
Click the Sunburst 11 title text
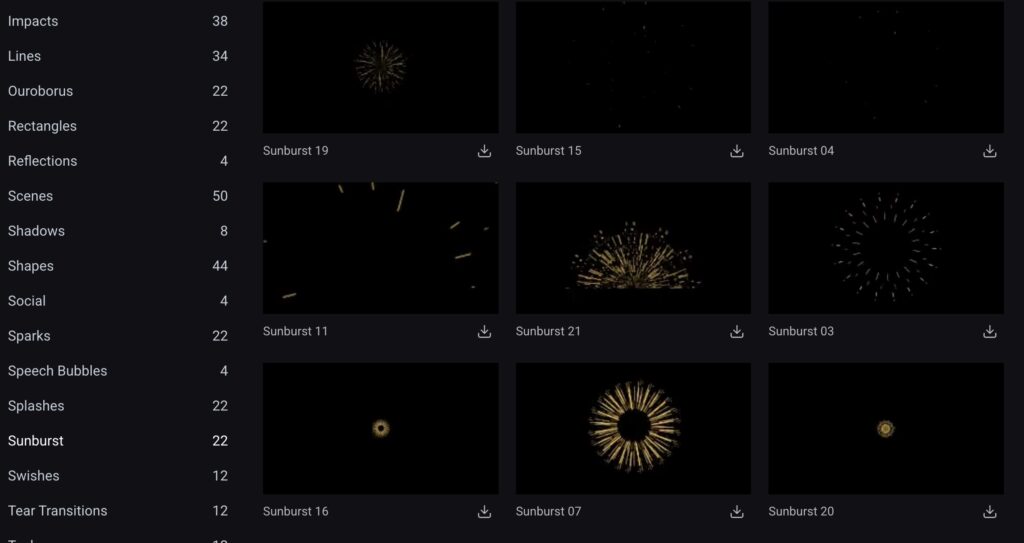295,331
